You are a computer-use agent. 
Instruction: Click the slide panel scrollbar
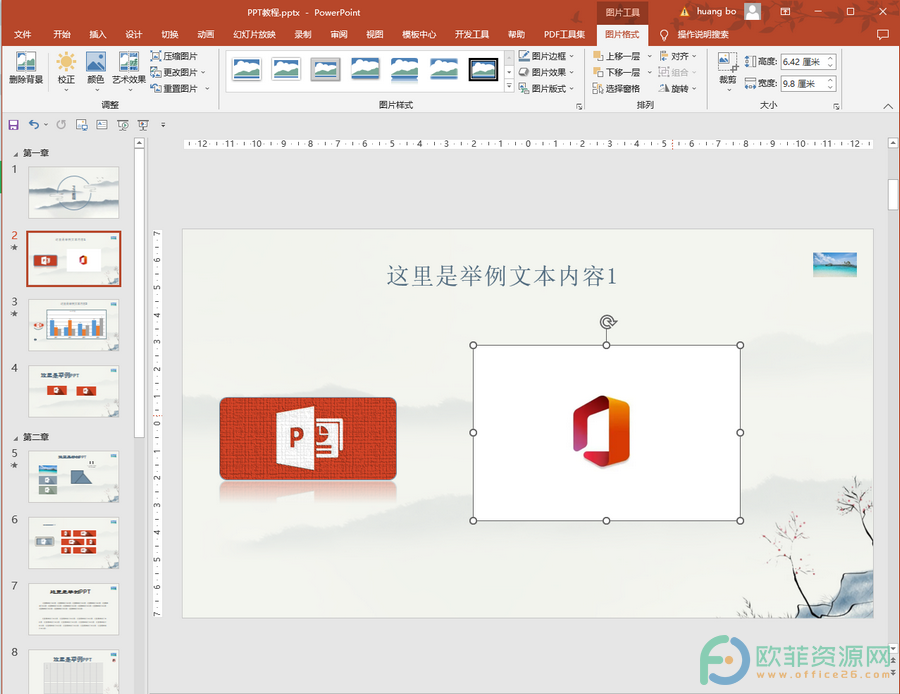[x=139, y=293]
